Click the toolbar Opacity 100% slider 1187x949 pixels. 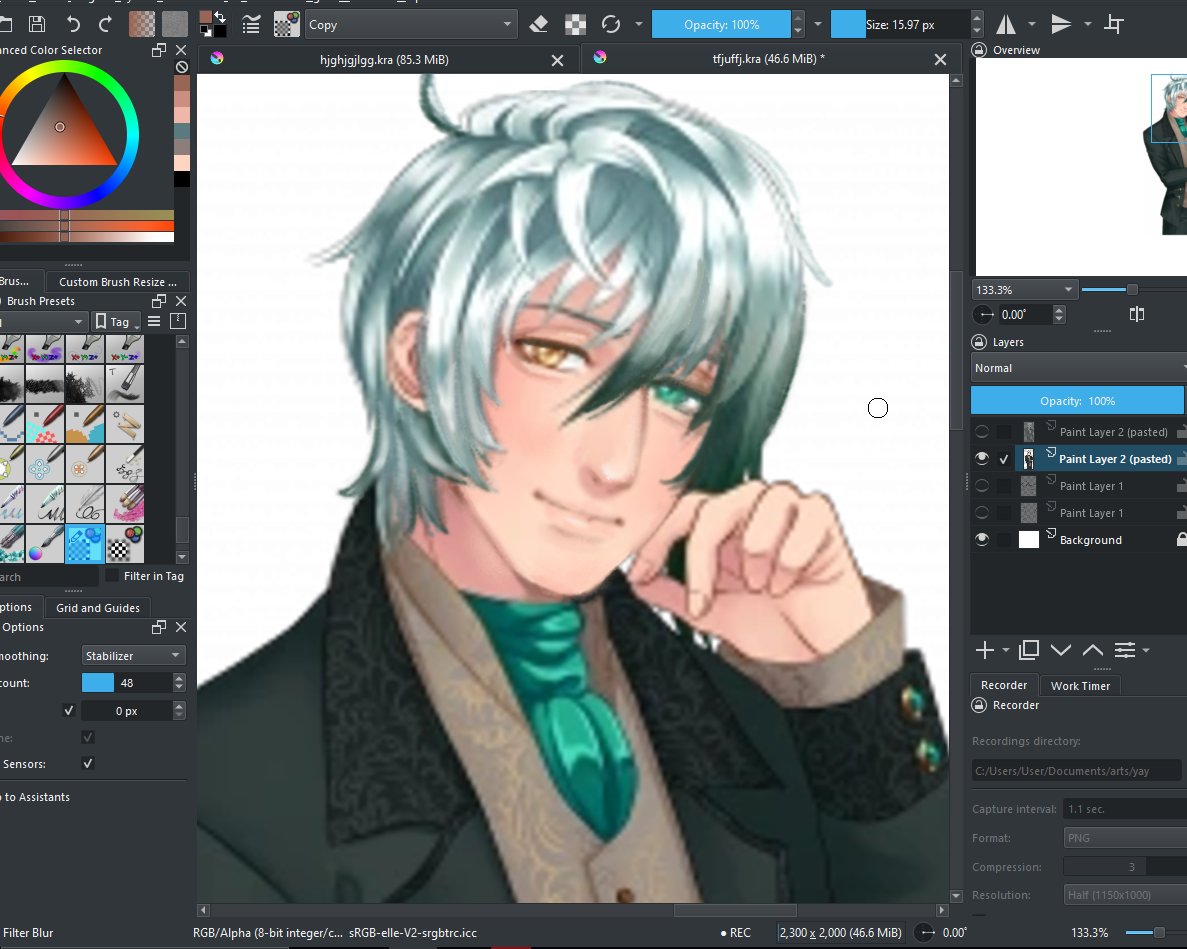tap(721, 25)
